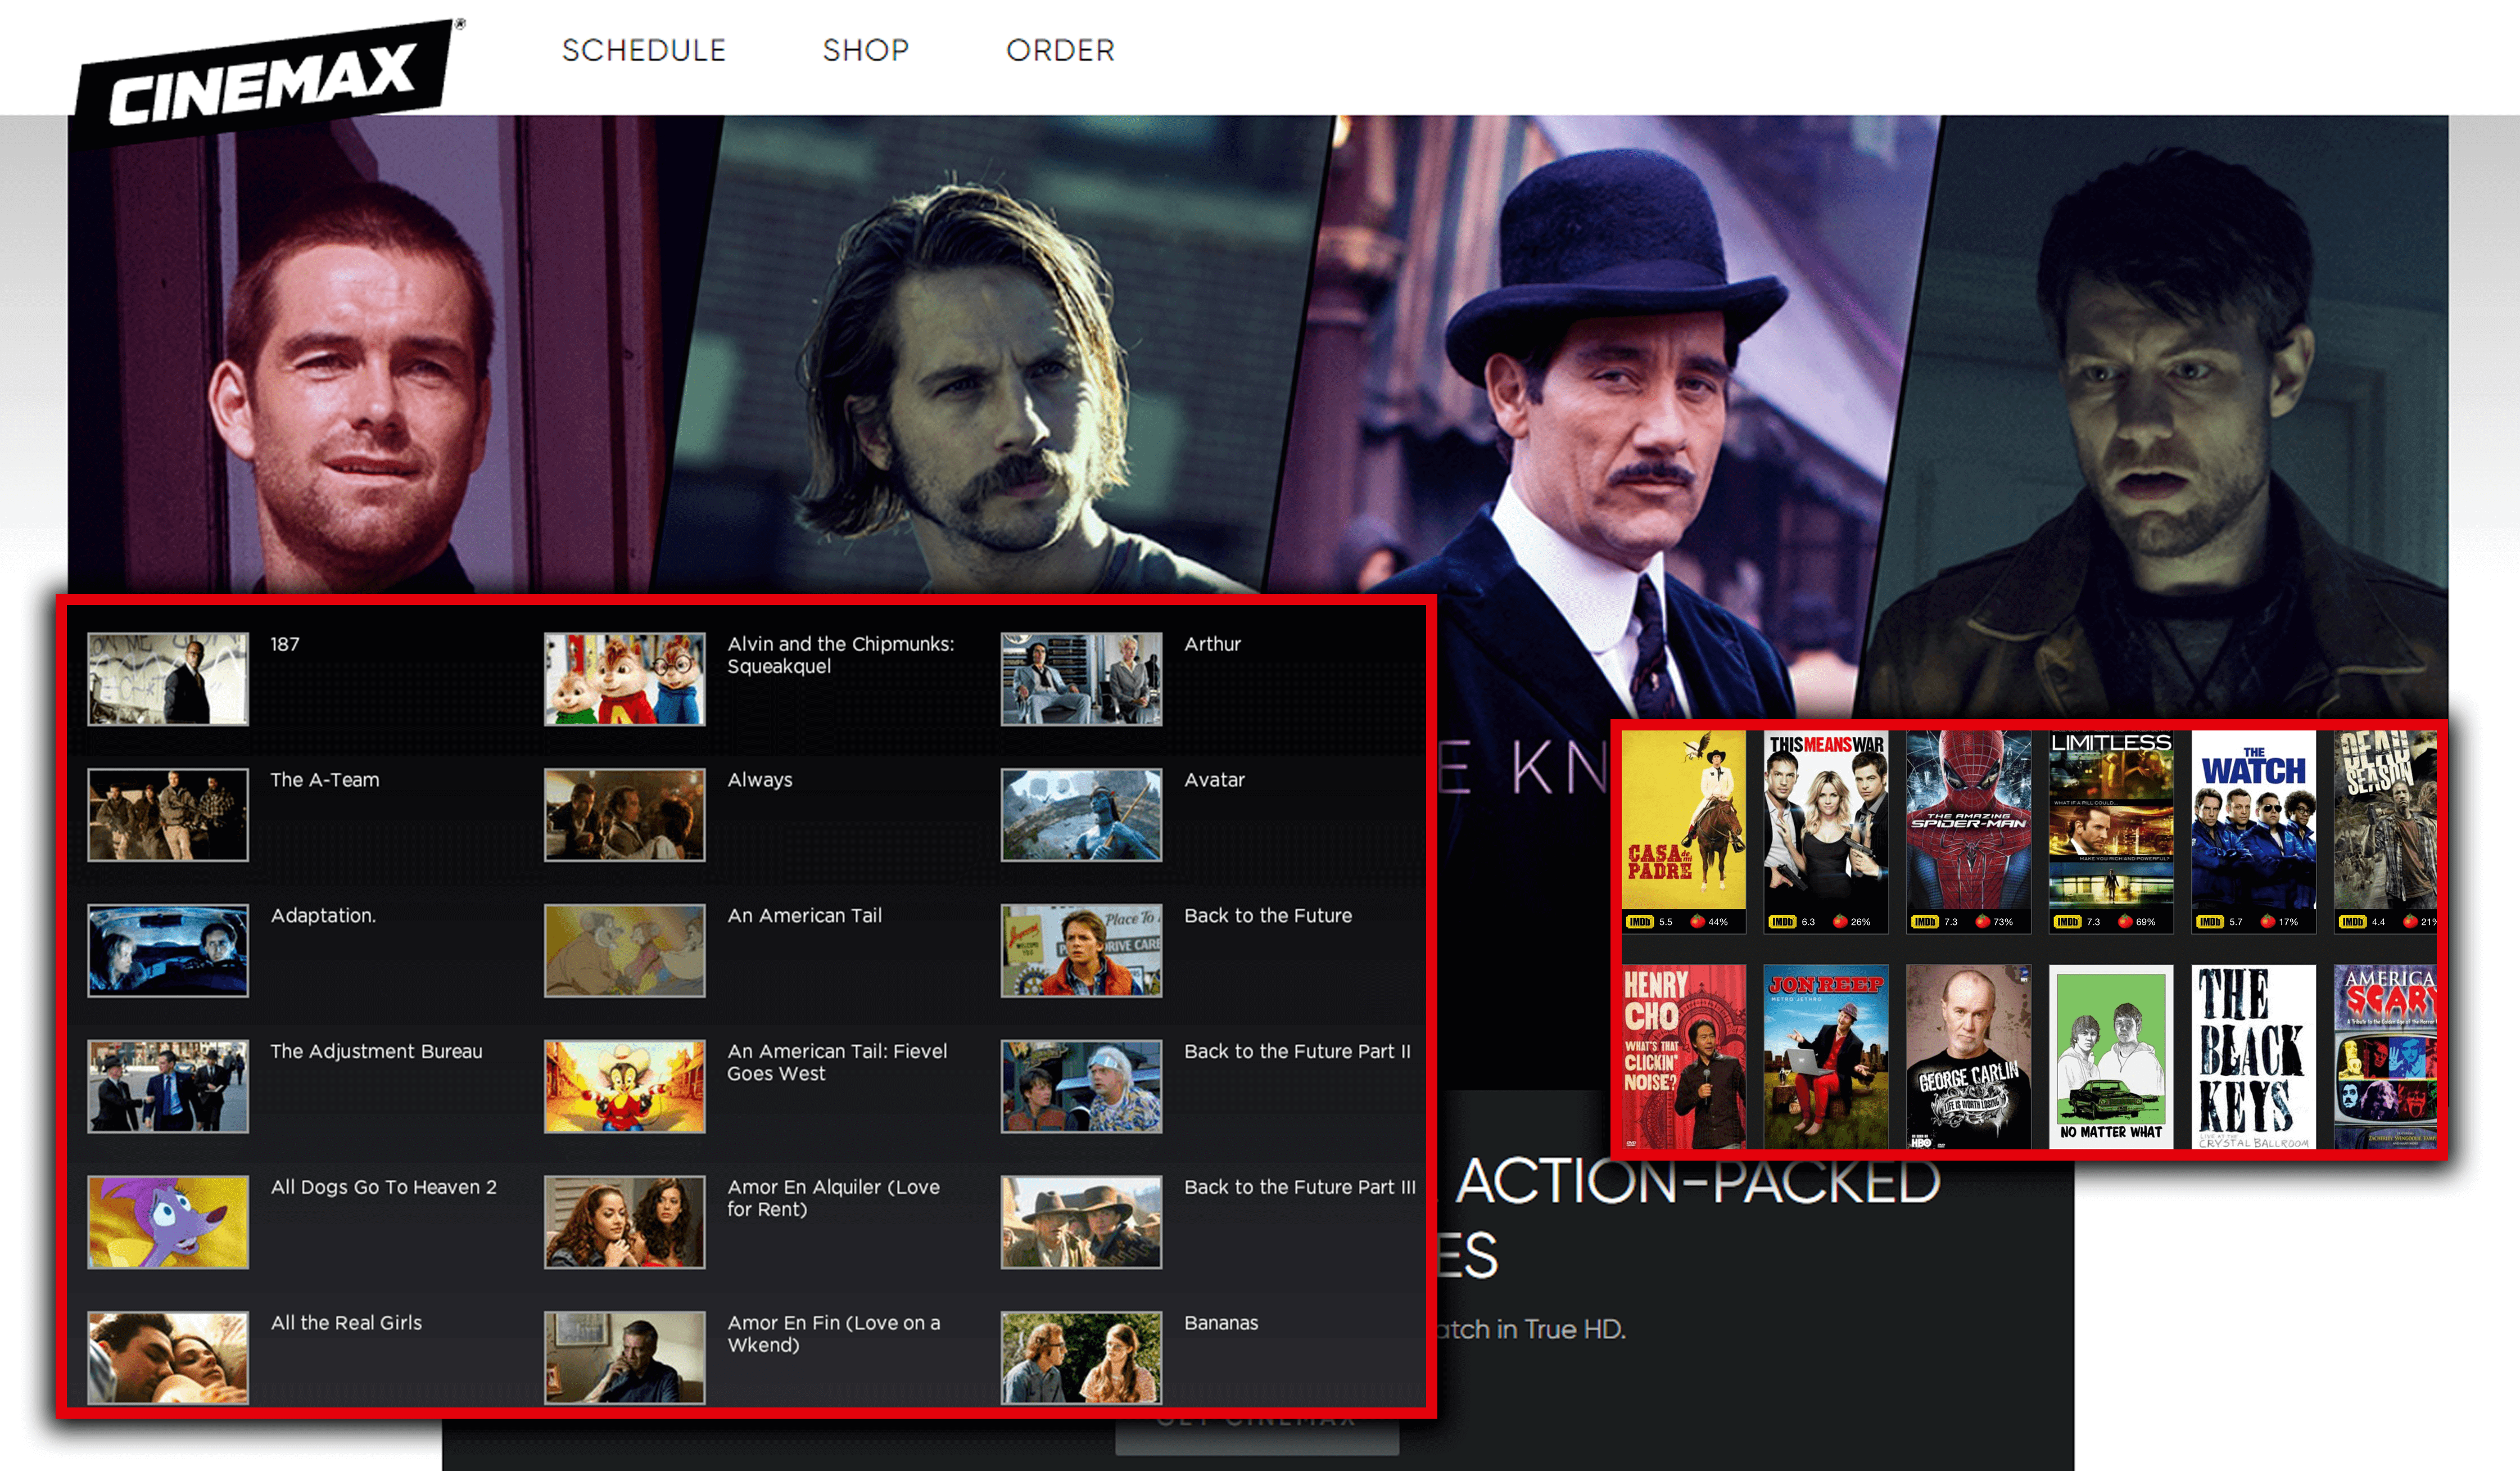Open the Jon Reep poster
This screenshot has width=2520, height=1471.
pyautogui.click(x=1826, y=1057)
